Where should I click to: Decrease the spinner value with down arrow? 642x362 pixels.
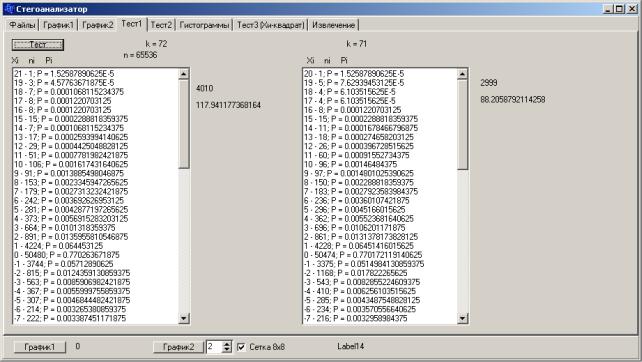(x=227, y=350)
